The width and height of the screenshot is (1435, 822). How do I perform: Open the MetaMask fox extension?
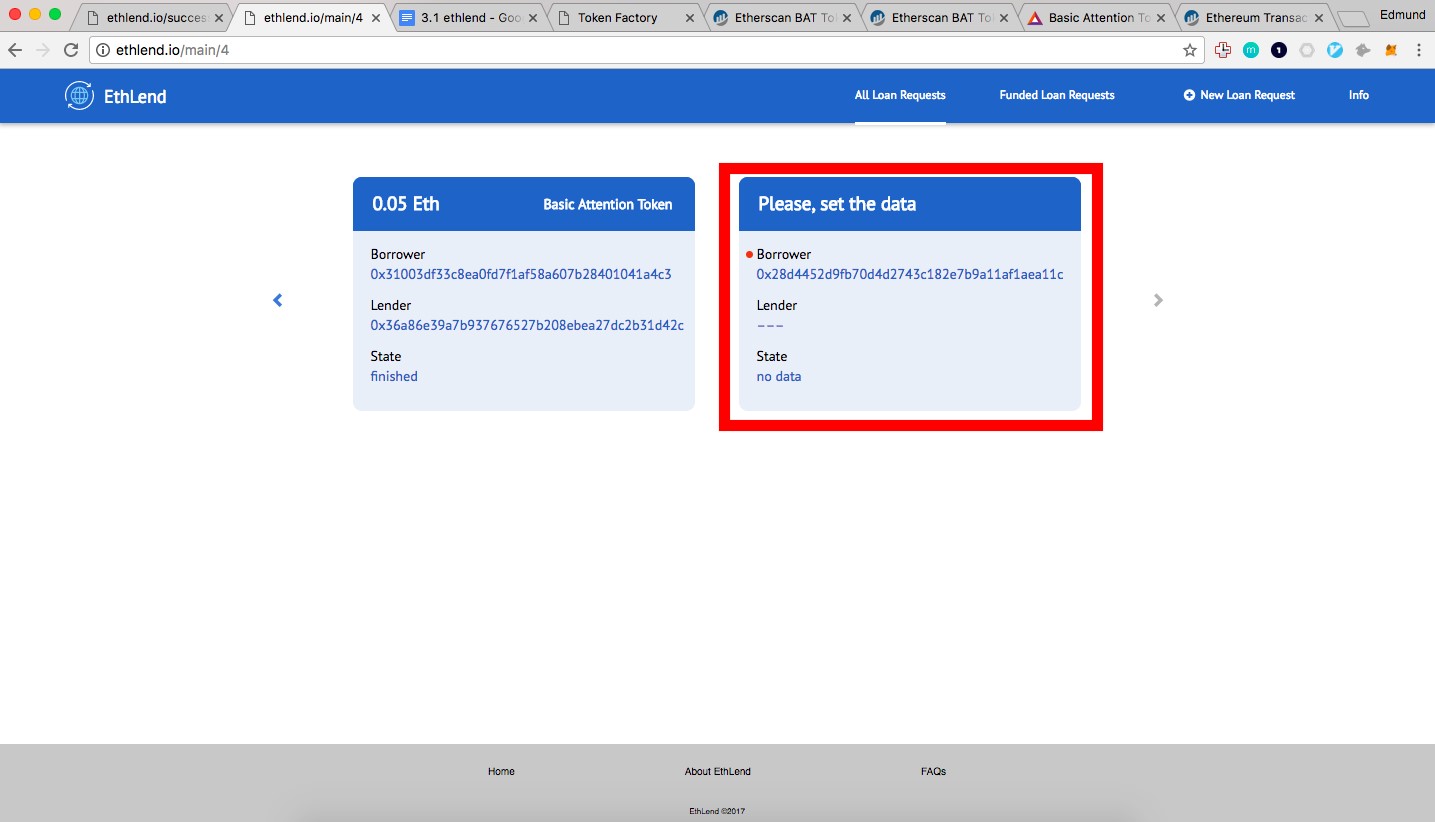click(1391, 50)
